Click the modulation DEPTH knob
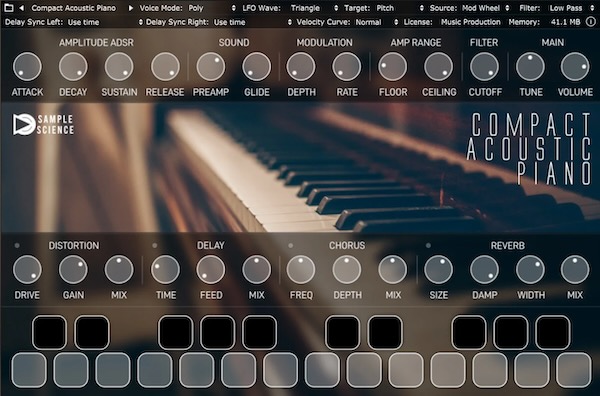The width and height of the screenshot is (600, 396). click(x=301, y=67)
